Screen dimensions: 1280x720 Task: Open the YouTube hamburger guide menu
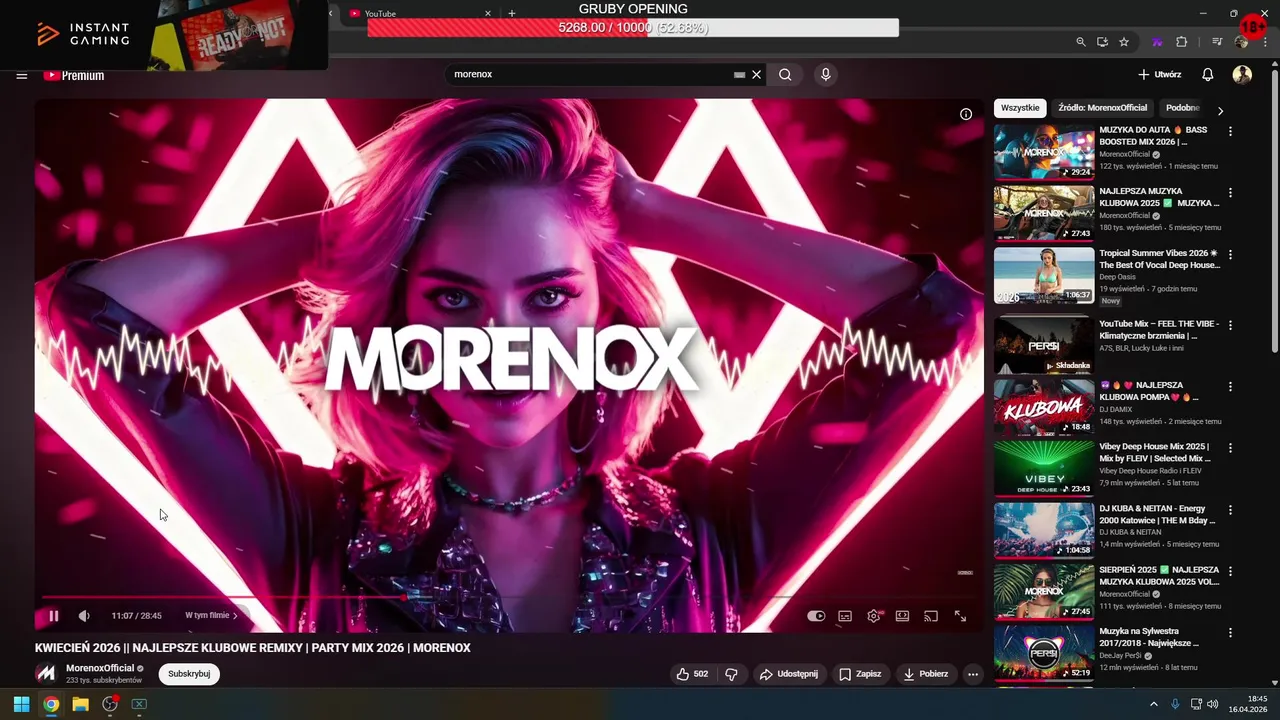point(21,75)
